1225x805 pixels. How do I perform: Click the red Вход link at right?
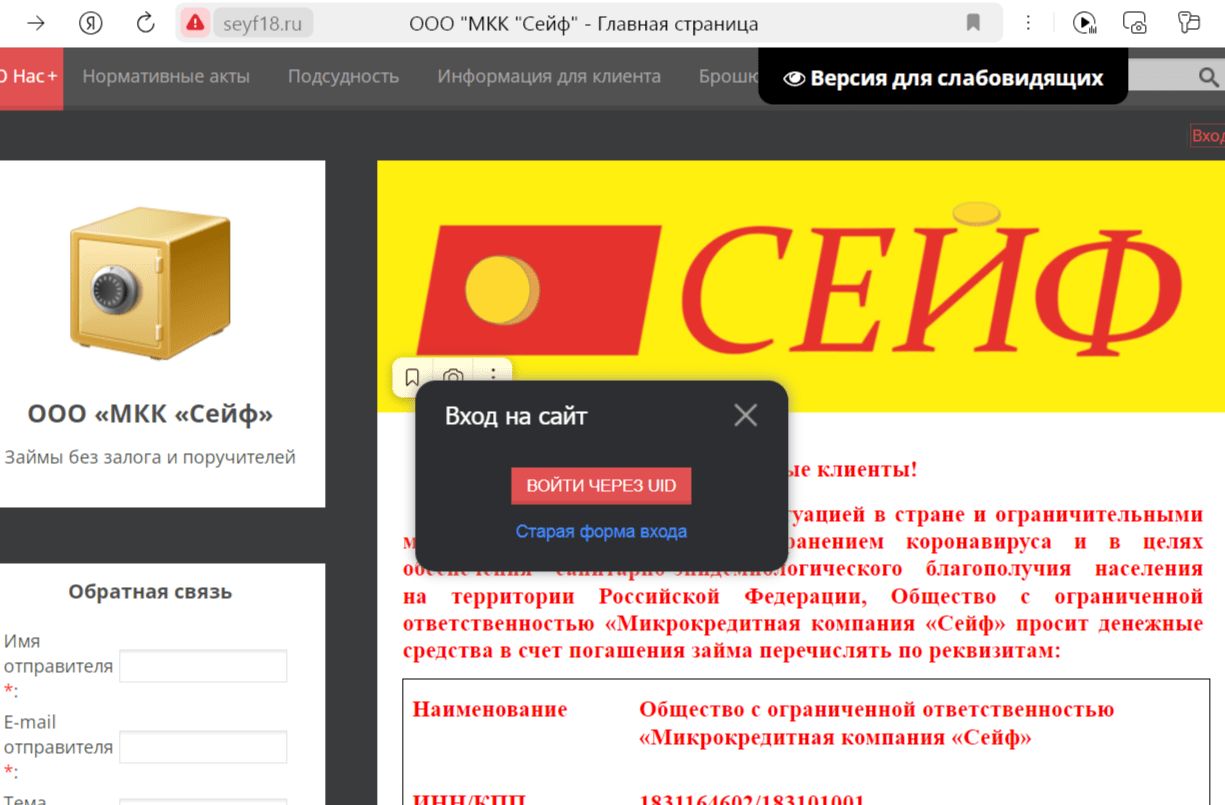click(1208, 136)
